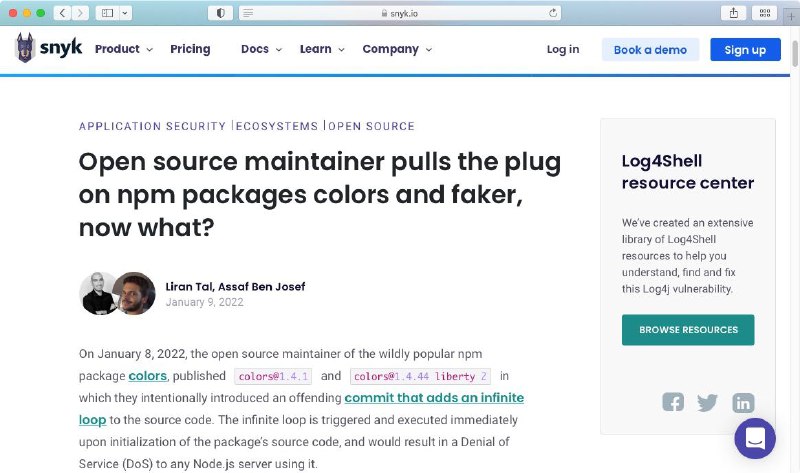Click the Snyk logo
Image resolution: width=800 pixels, height=473 pixels.
coord(49,48)
